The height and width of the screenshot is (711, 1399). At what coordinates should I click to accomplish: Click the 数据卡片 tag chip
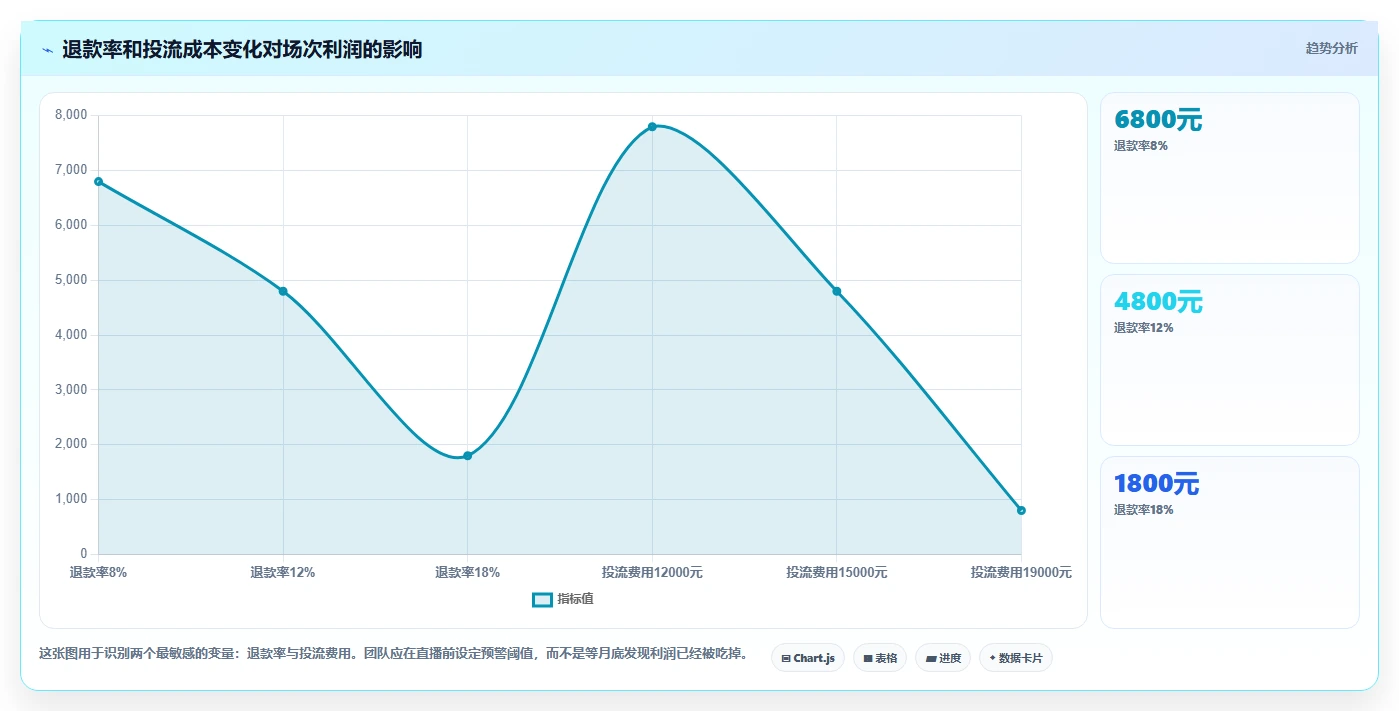pyautogui.click(x=1016, y=658)
